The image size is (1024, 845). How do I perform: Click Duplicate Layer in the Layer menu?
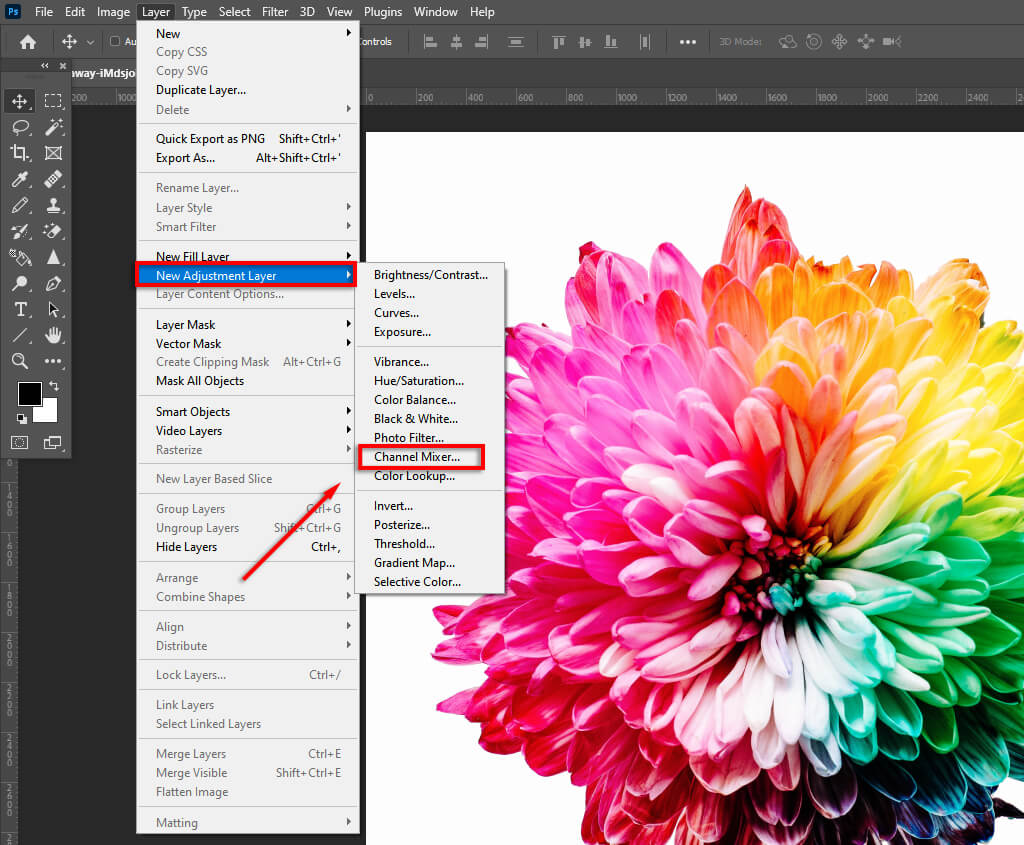[200, 90]
